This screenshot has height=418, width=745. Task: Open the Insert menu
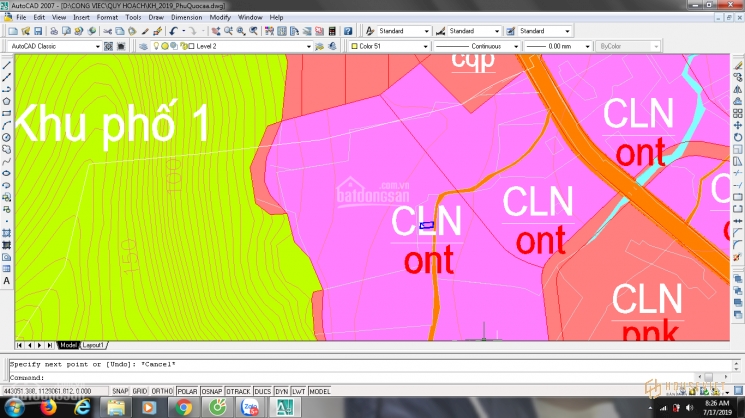[81, 17]
